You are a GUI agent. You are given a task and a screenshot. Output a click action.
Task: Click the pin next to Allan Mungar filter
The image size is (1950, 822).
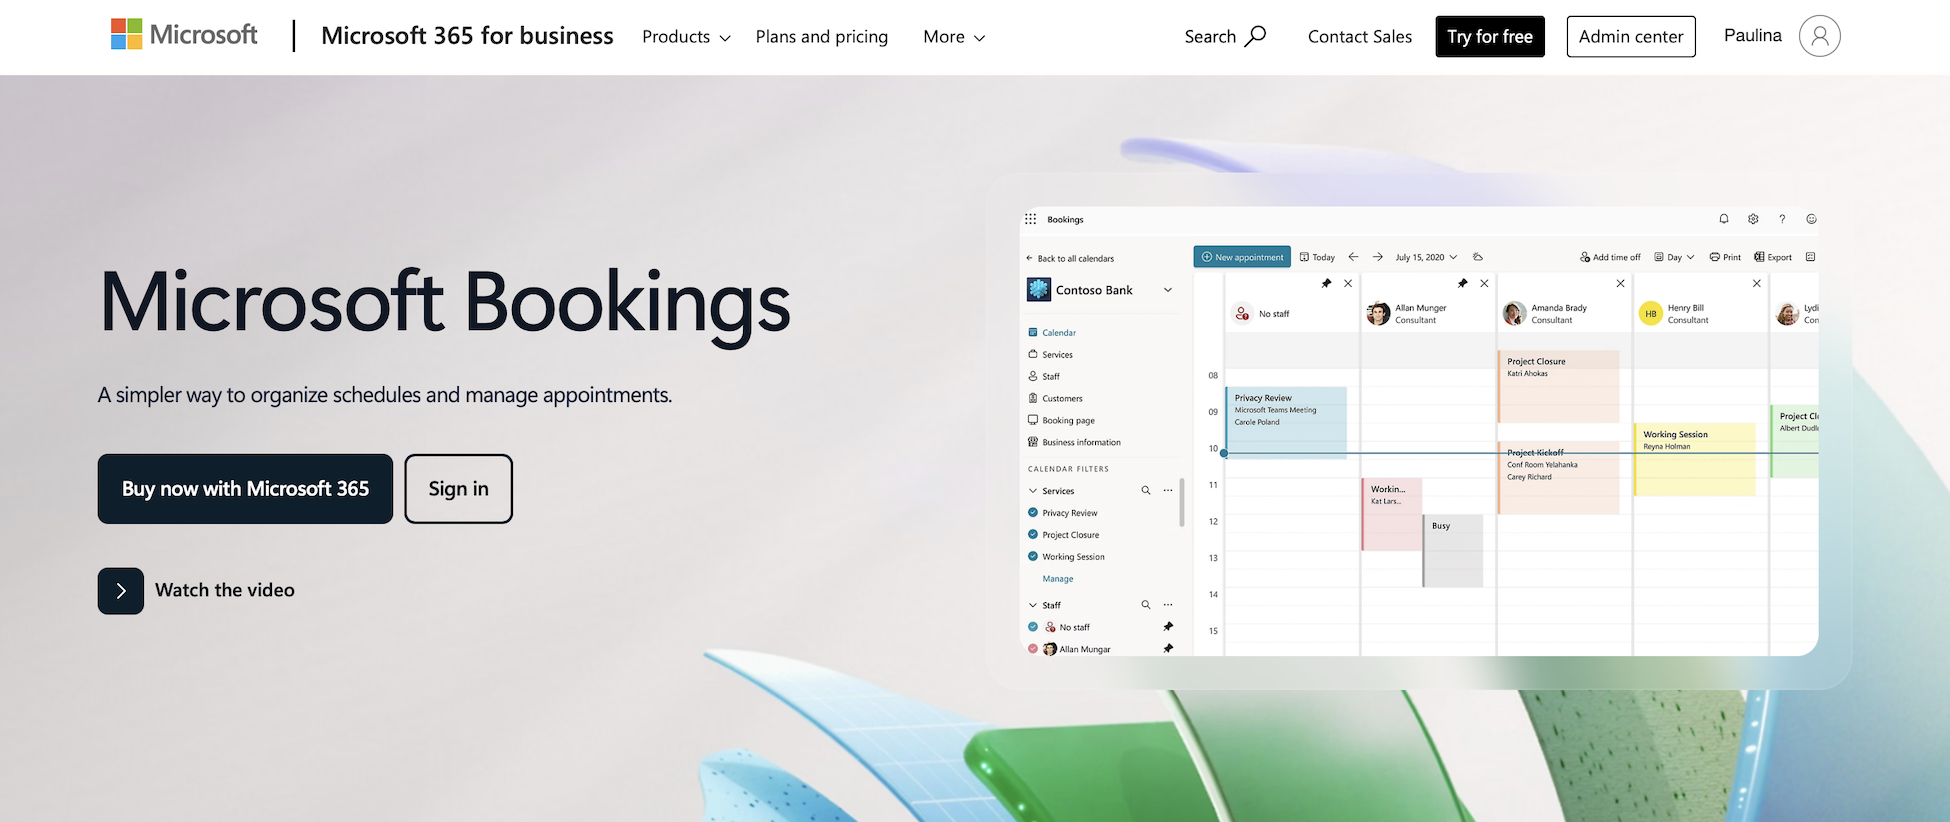(x=1168, y=649)
